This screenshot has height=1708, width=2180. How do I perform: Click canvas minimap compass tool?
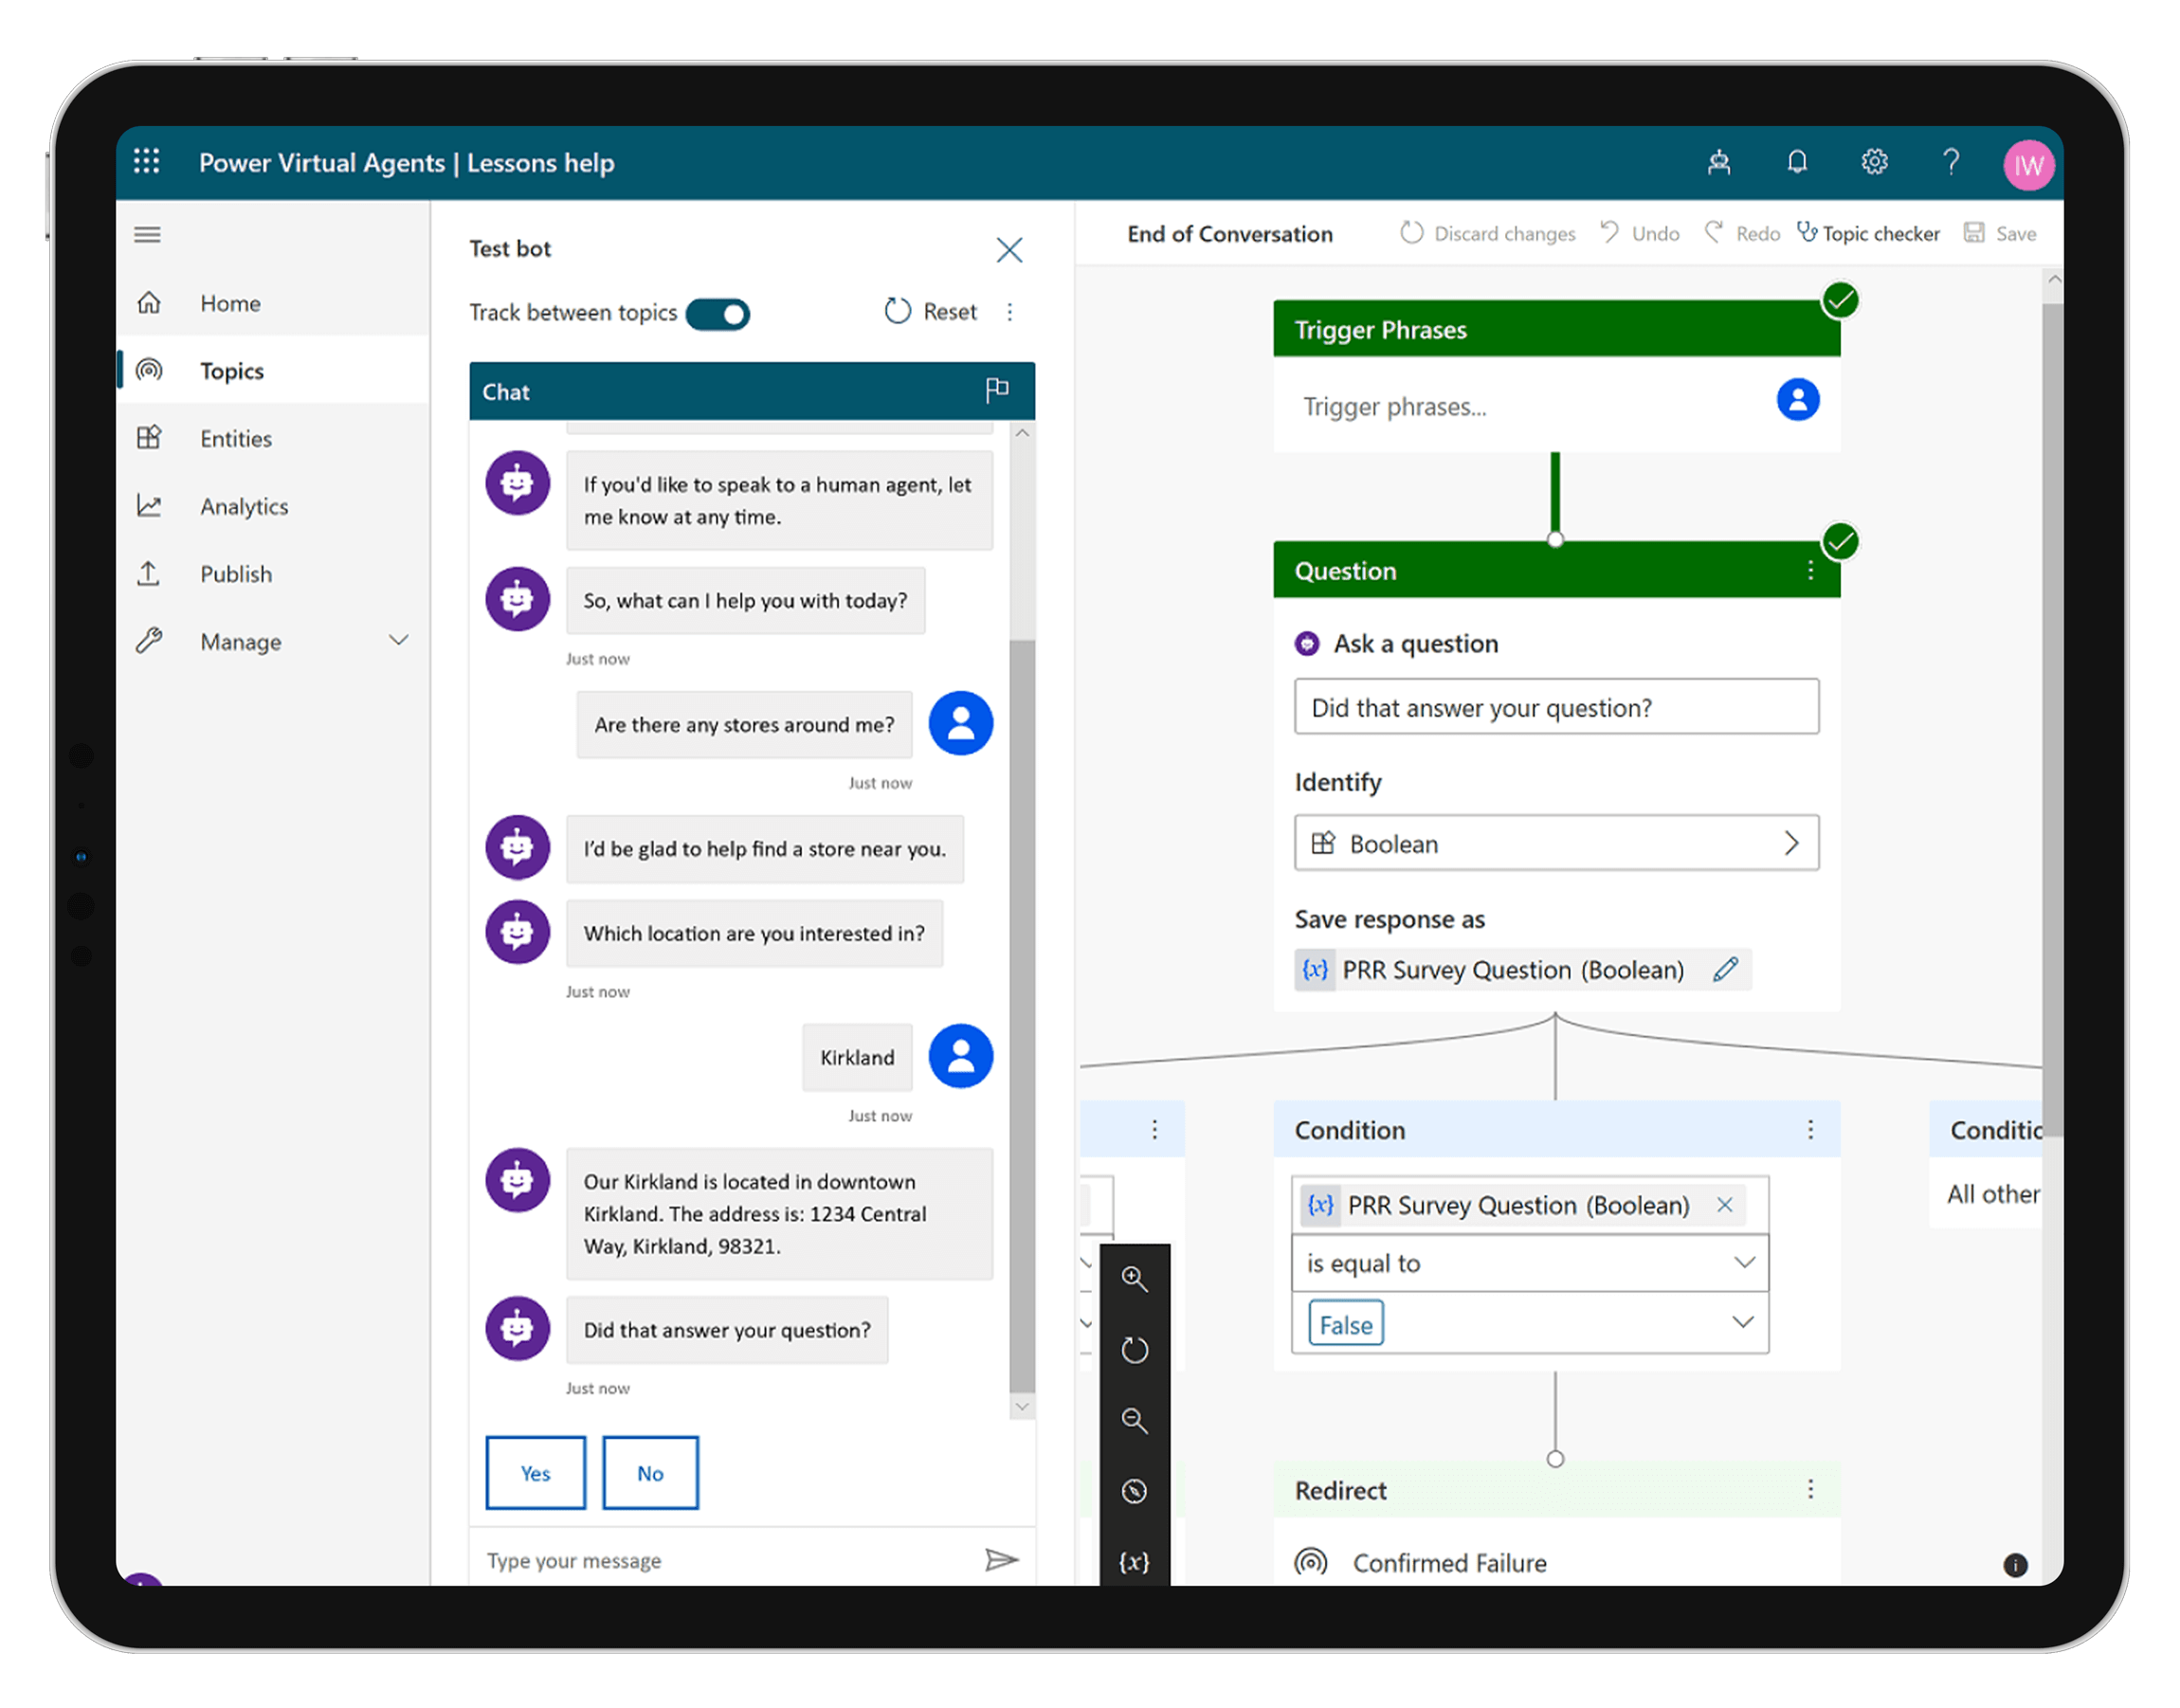coord(1133,1491)
